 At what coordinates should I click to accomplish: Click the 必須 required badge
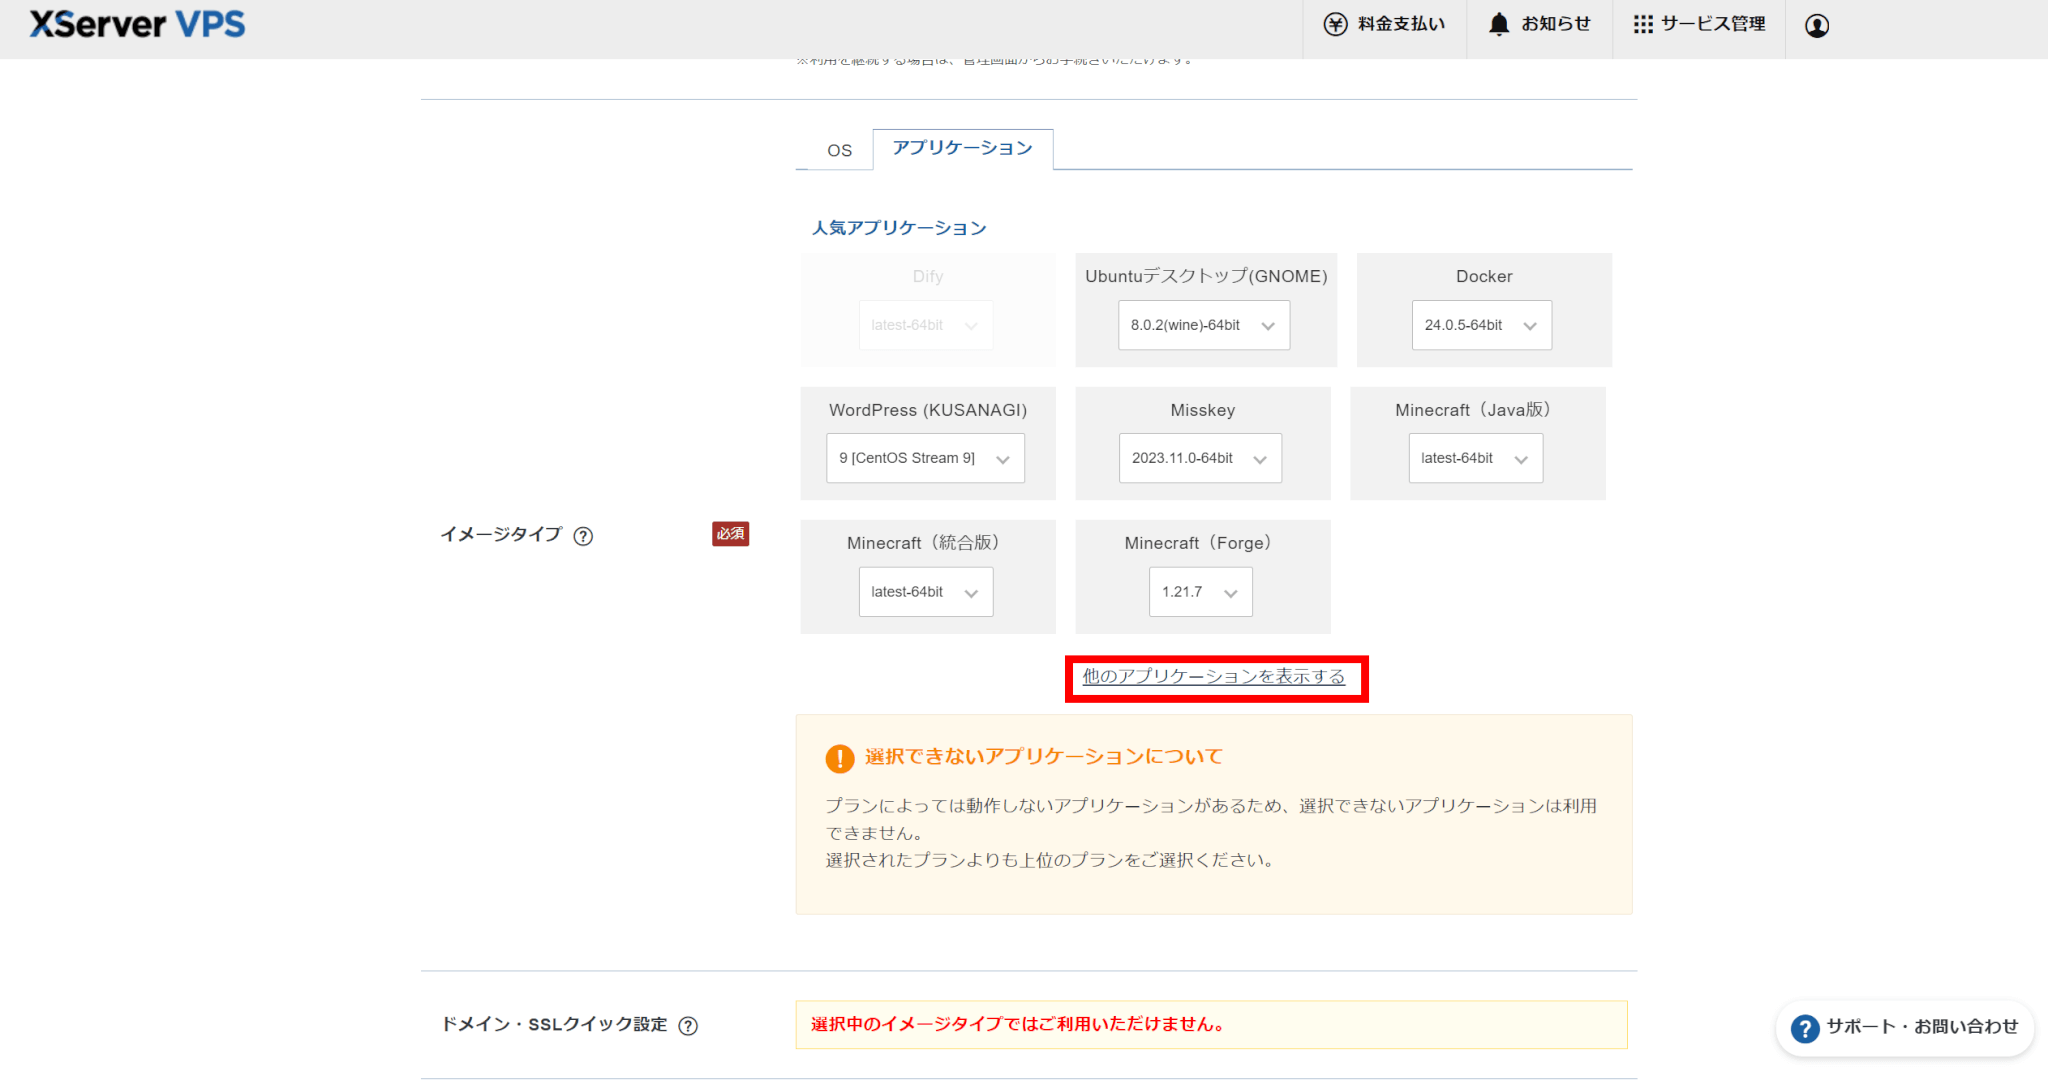730,534
